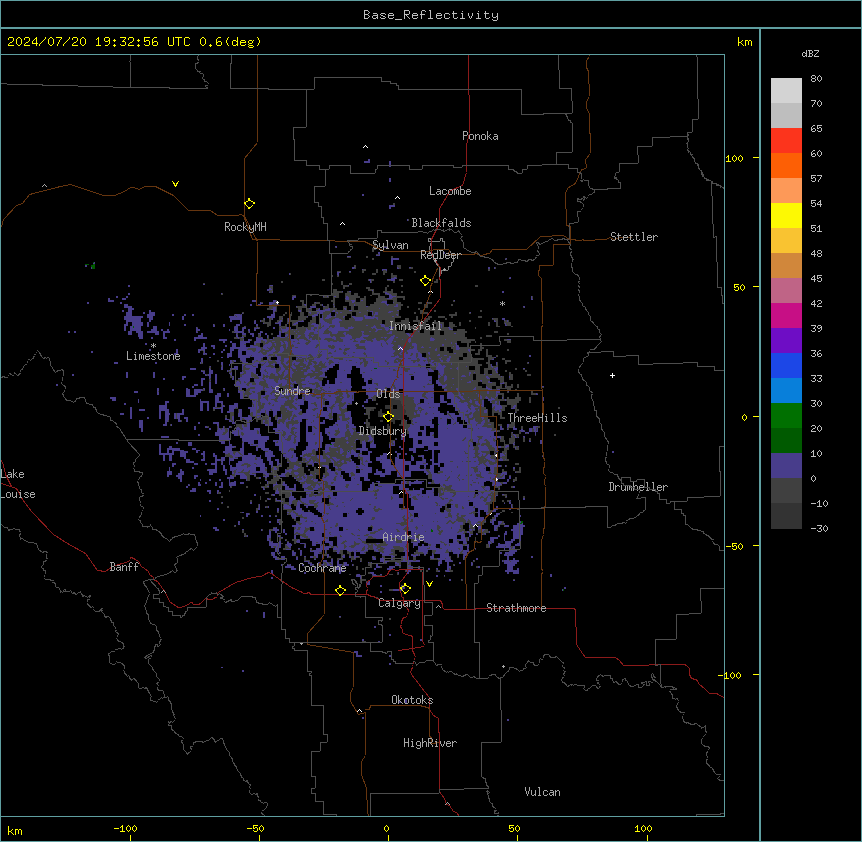Click the -30 dBZ legend value
862x842 pixels.
(x=819, y=528)
